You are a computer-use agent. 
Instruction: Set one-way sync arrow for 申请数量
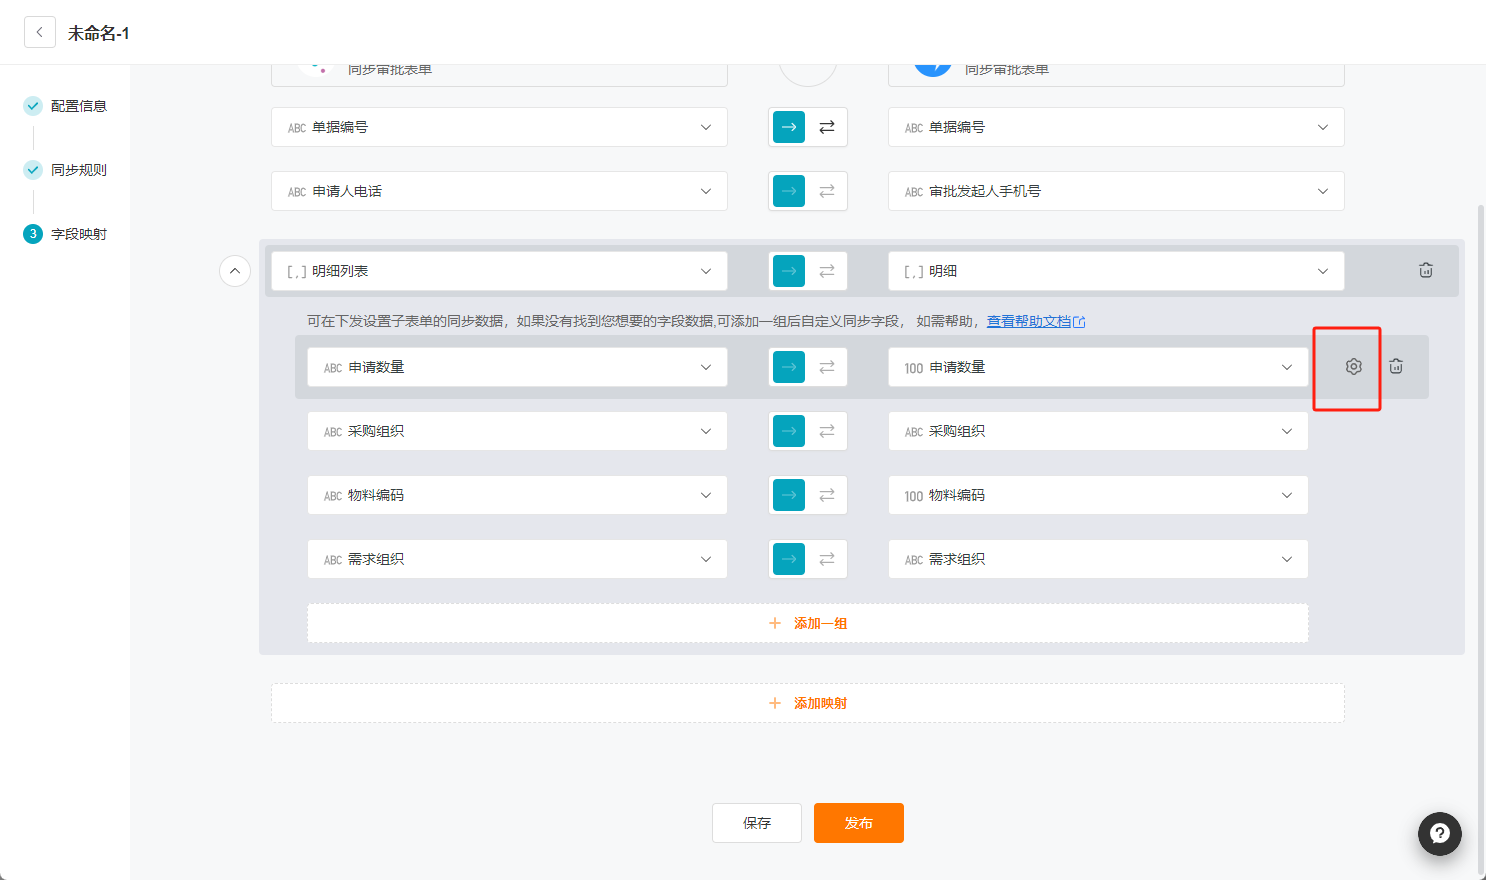[789, 367]
